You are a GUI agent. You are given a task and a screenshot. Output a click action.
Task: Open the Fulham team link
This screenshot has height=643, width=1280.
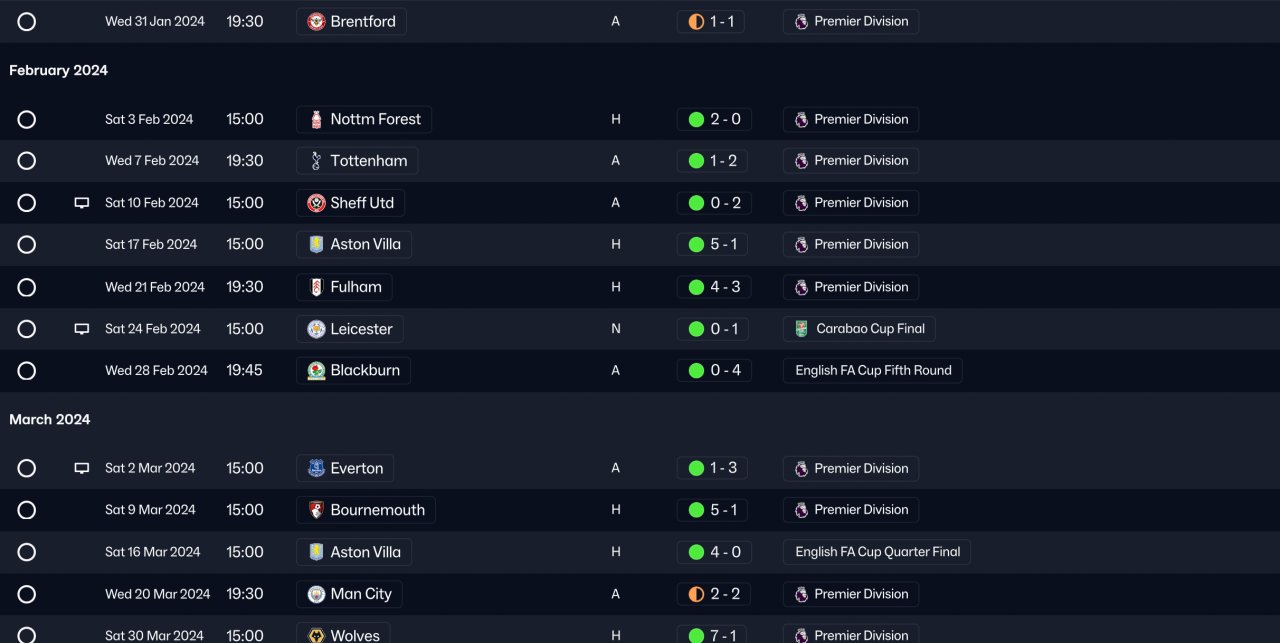356,287
